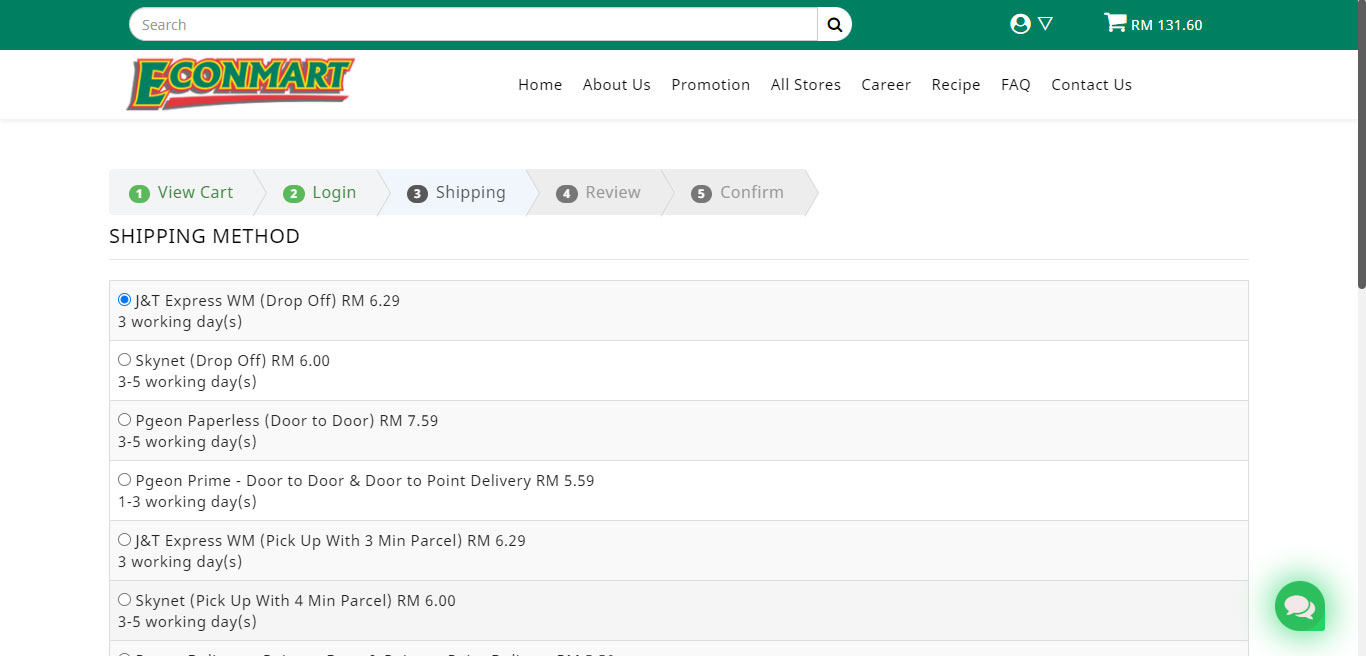Expand the account dropdown triangle
This screenshot has height=656, width=1366.
point(1045,24)
